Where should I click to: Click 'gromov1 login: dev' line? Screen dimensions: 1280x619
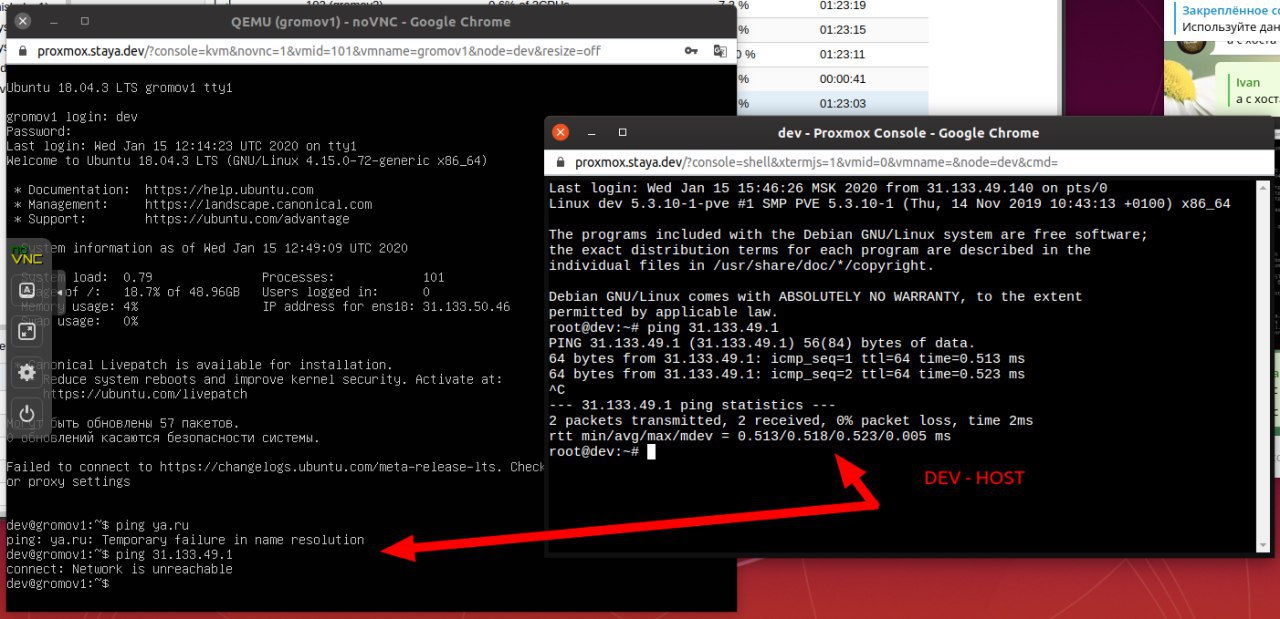tap(72, 117)
